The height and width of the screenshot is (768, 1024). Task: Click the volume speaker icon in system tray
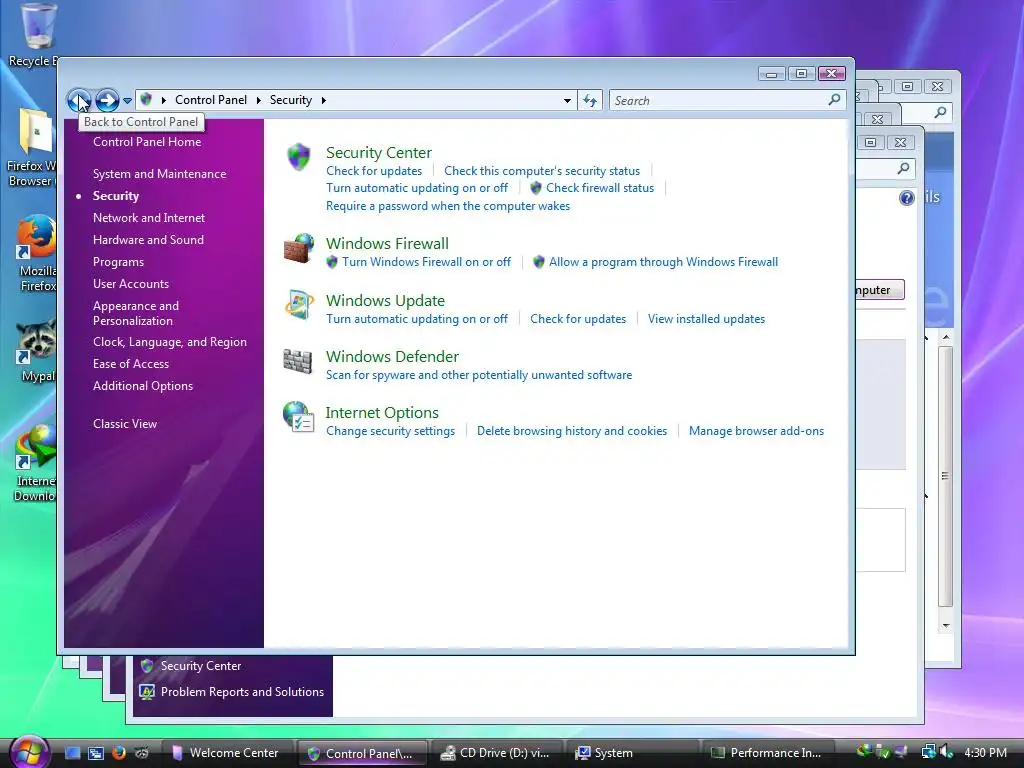tap(946, 752)
